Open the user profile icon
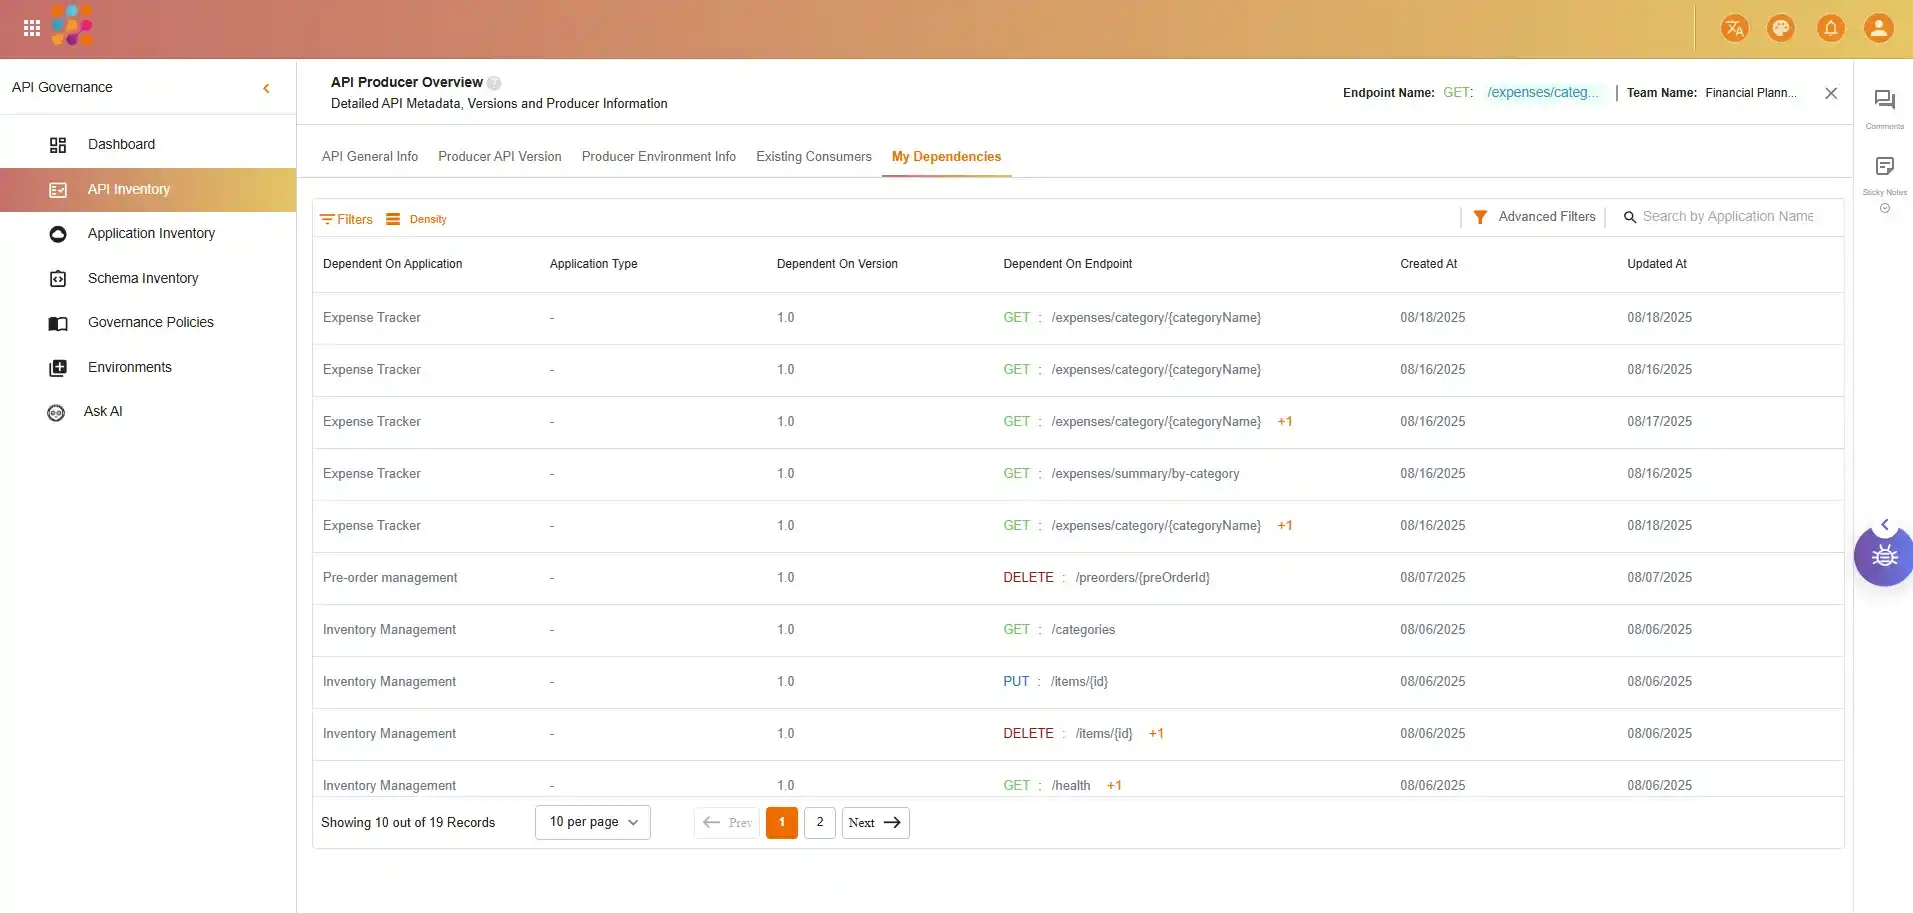Screen dimensions: 1913x913 point(1878,28)
